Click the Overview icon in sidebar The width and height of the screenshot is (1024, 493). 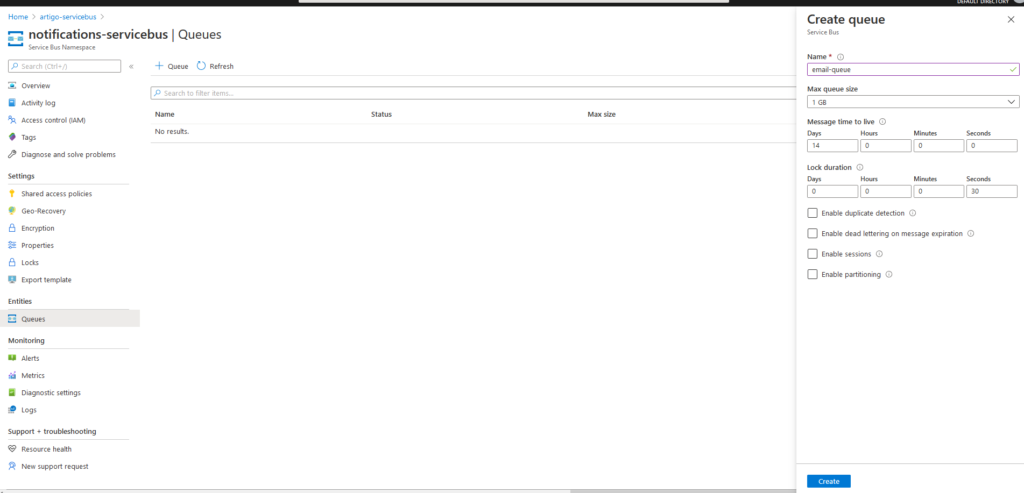point(12,86)
